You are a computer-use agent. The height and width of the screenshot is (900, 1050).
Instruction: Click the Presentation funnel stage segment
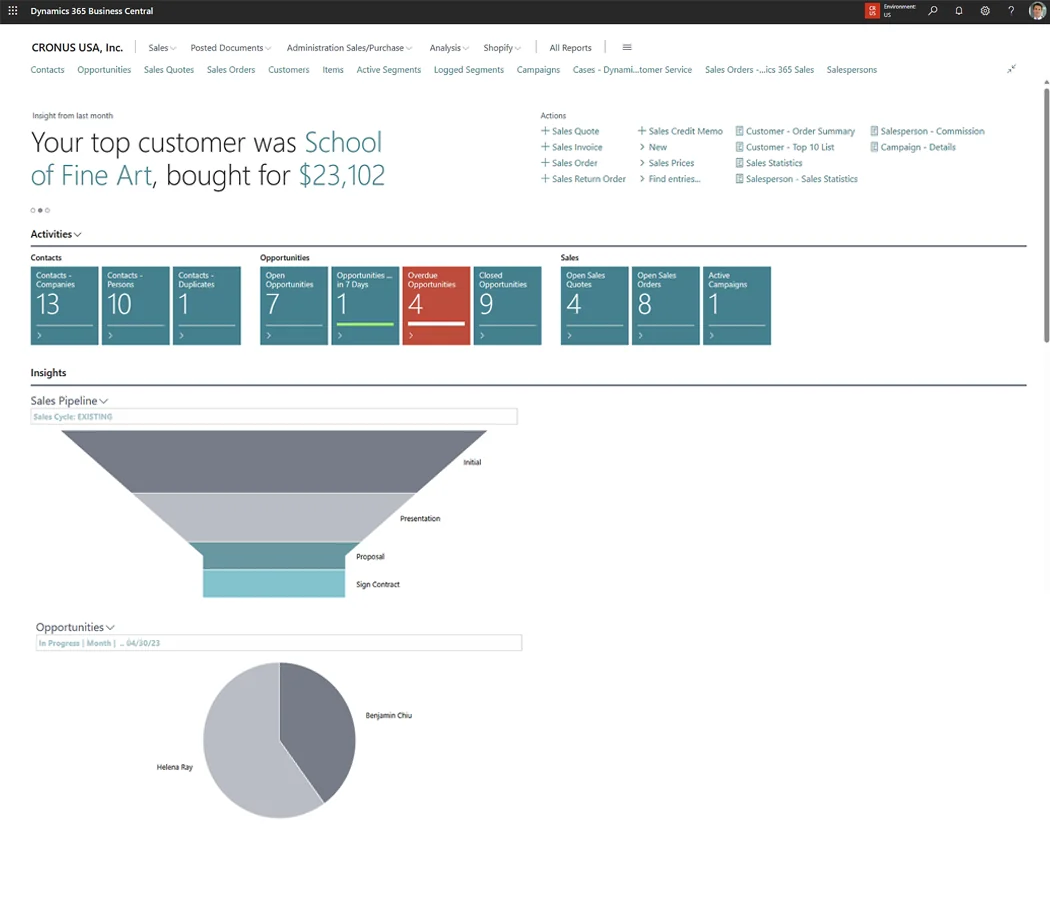coord(274,518)
